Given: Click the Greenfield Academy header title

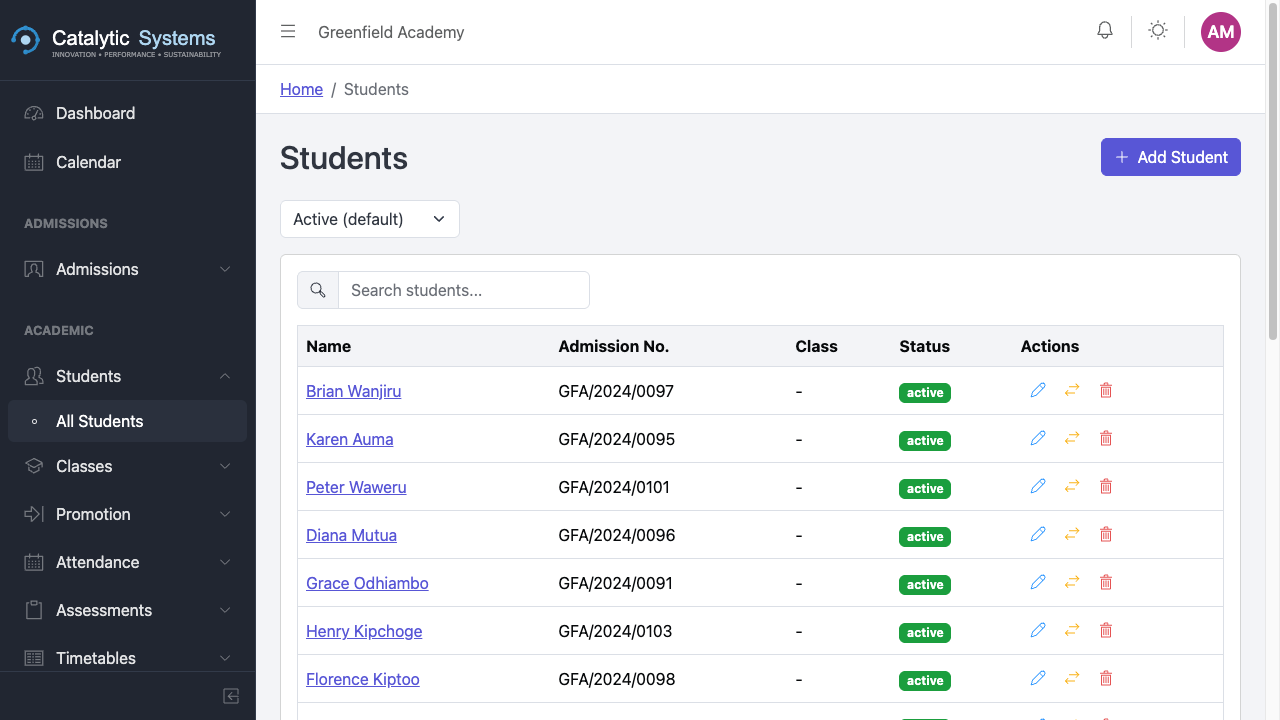Looking at the screenshot, I should [x=391, y=32].
